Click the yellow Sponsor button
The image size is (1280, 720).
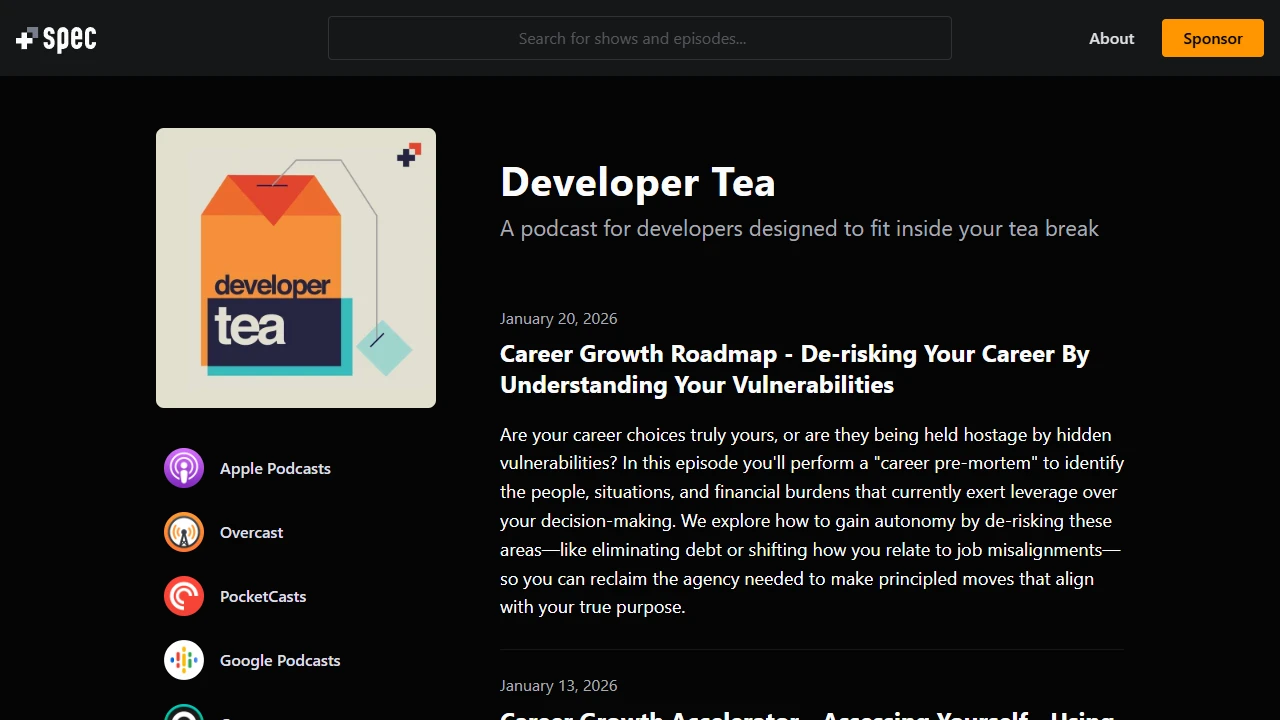tap(1212, 38)
